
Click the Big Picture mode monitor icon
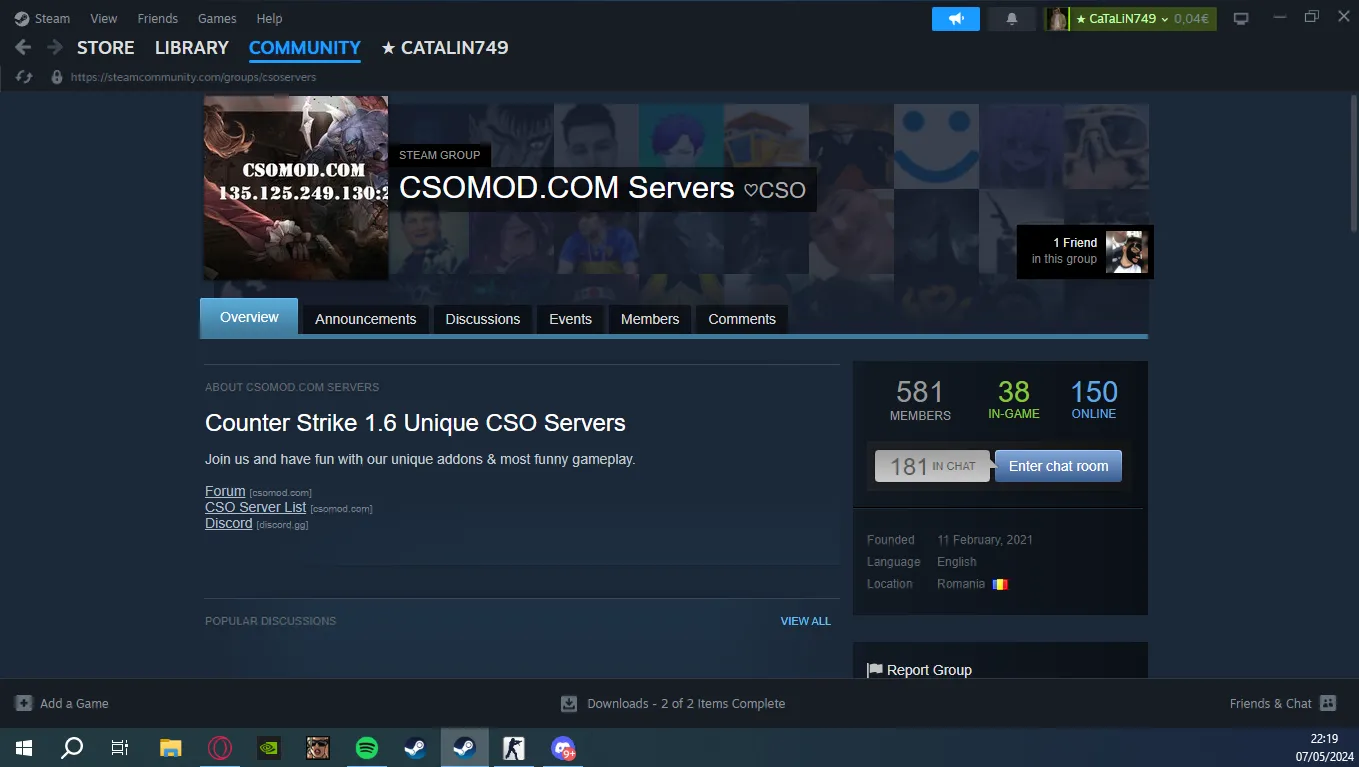[1241, 19]
